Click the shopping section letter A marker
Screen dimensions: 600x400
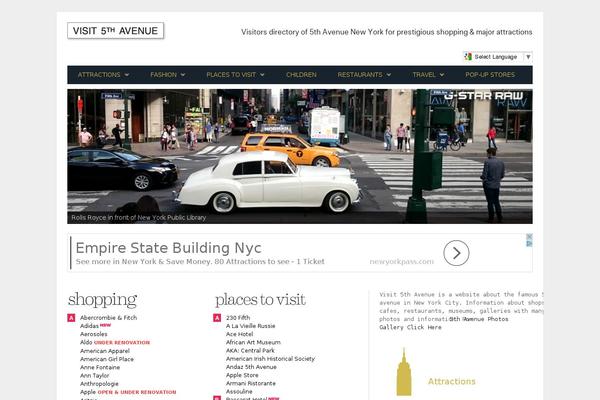[x=71, y=318]
